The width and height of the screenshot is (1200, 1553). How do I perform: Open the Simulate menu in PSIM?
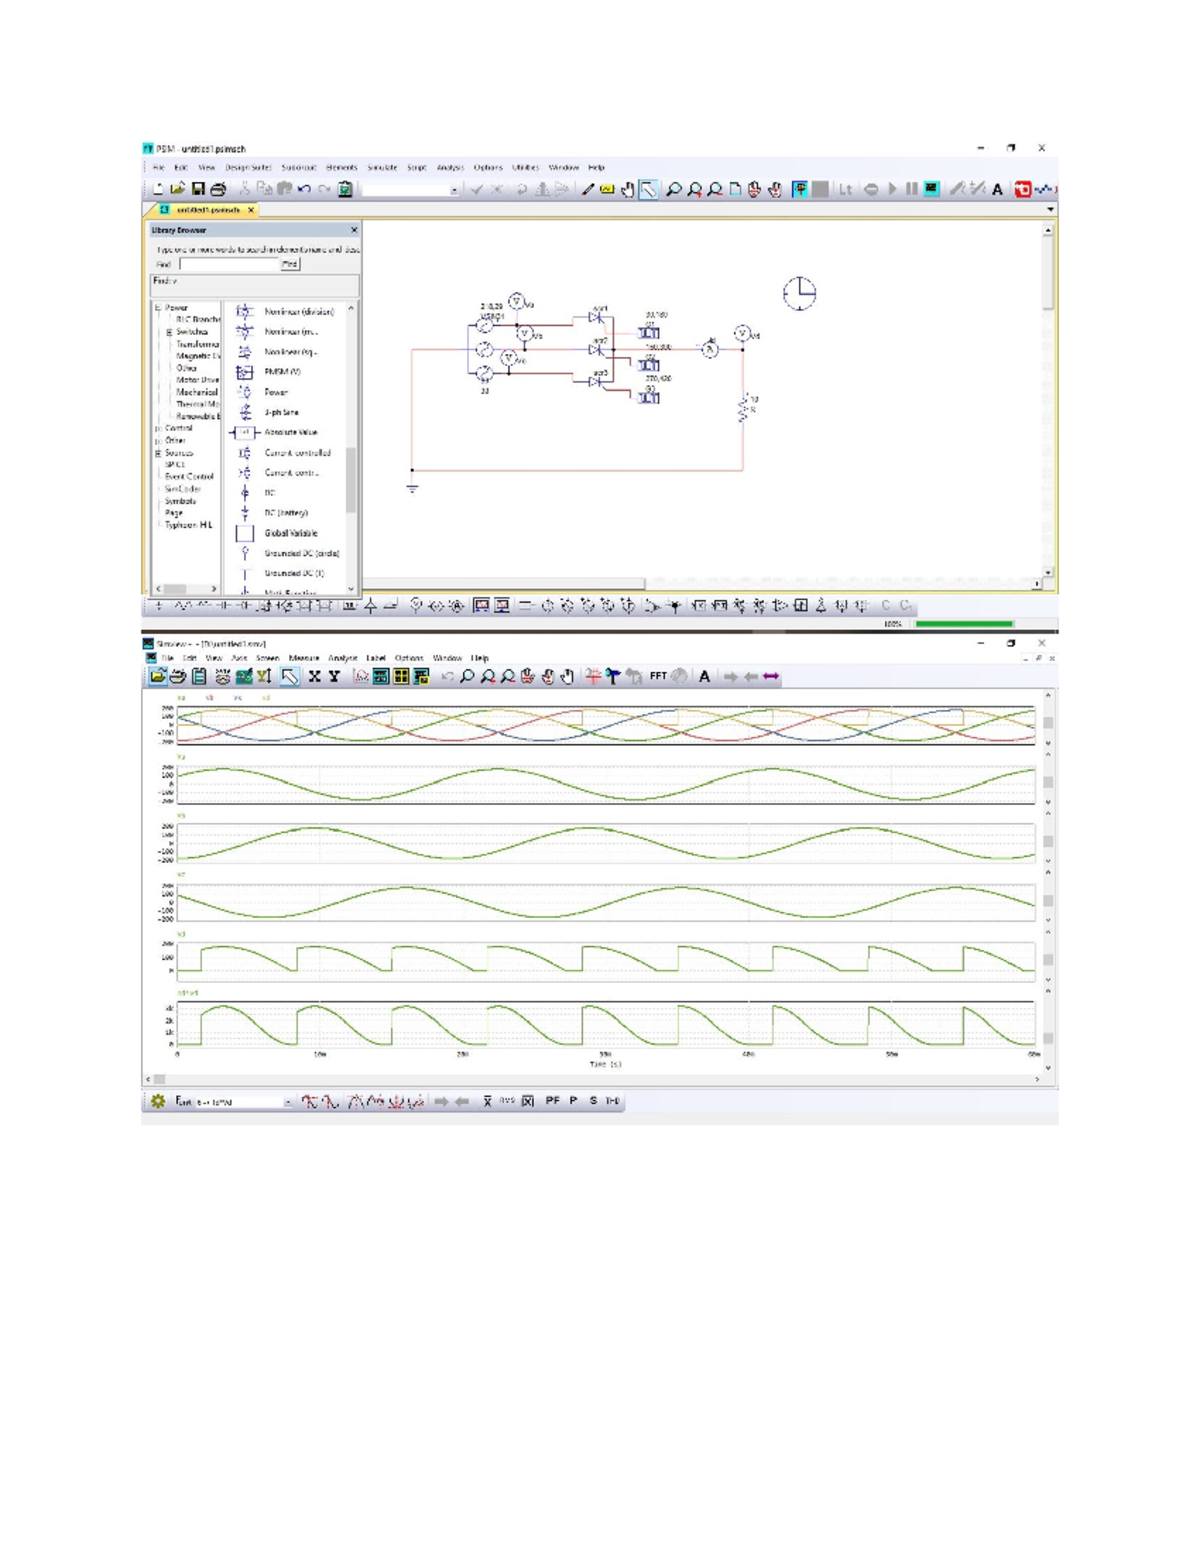click(382, 168)
